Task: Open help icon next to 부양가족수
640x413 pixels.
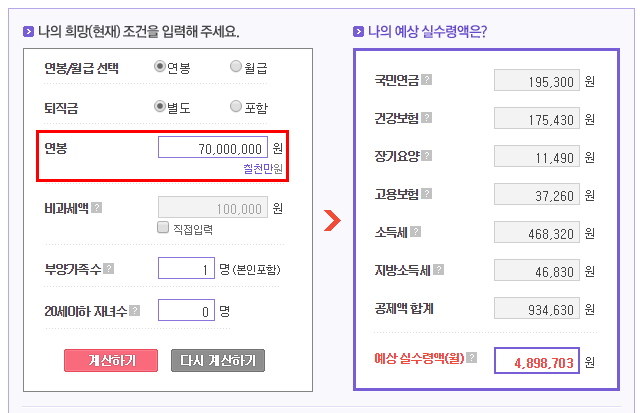Action: tap(109, 269)
